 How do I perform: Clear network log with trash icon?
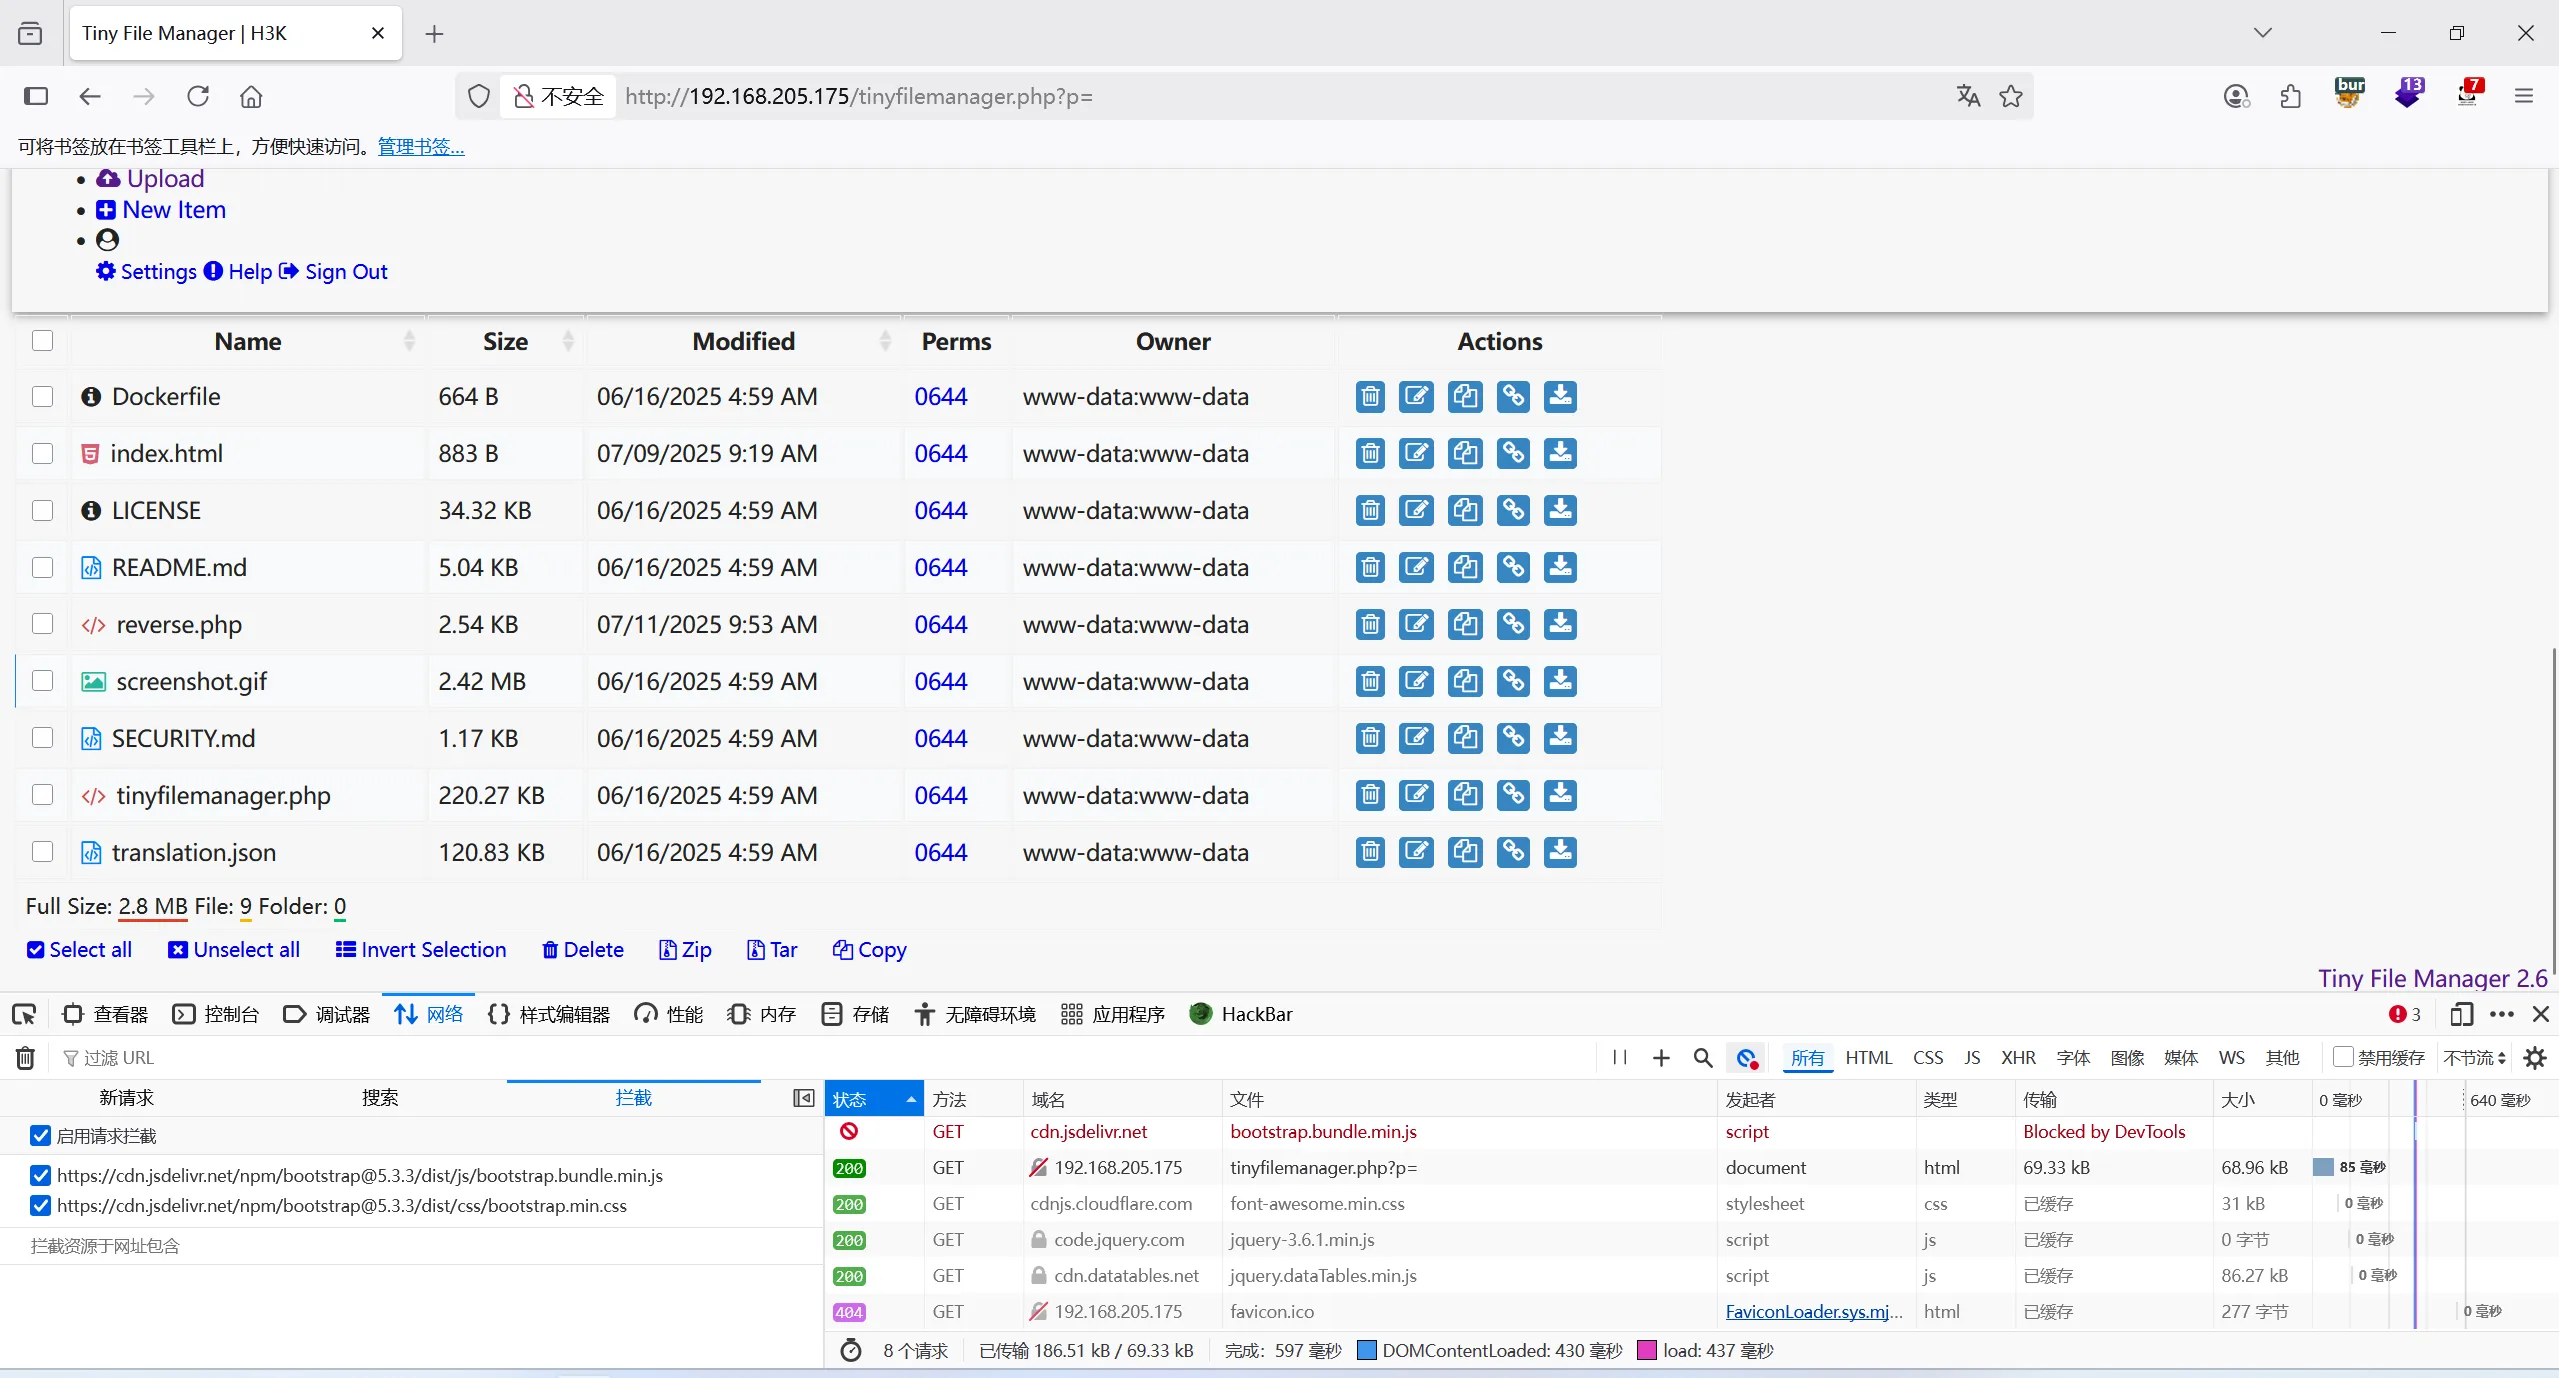pos(26,1058)
